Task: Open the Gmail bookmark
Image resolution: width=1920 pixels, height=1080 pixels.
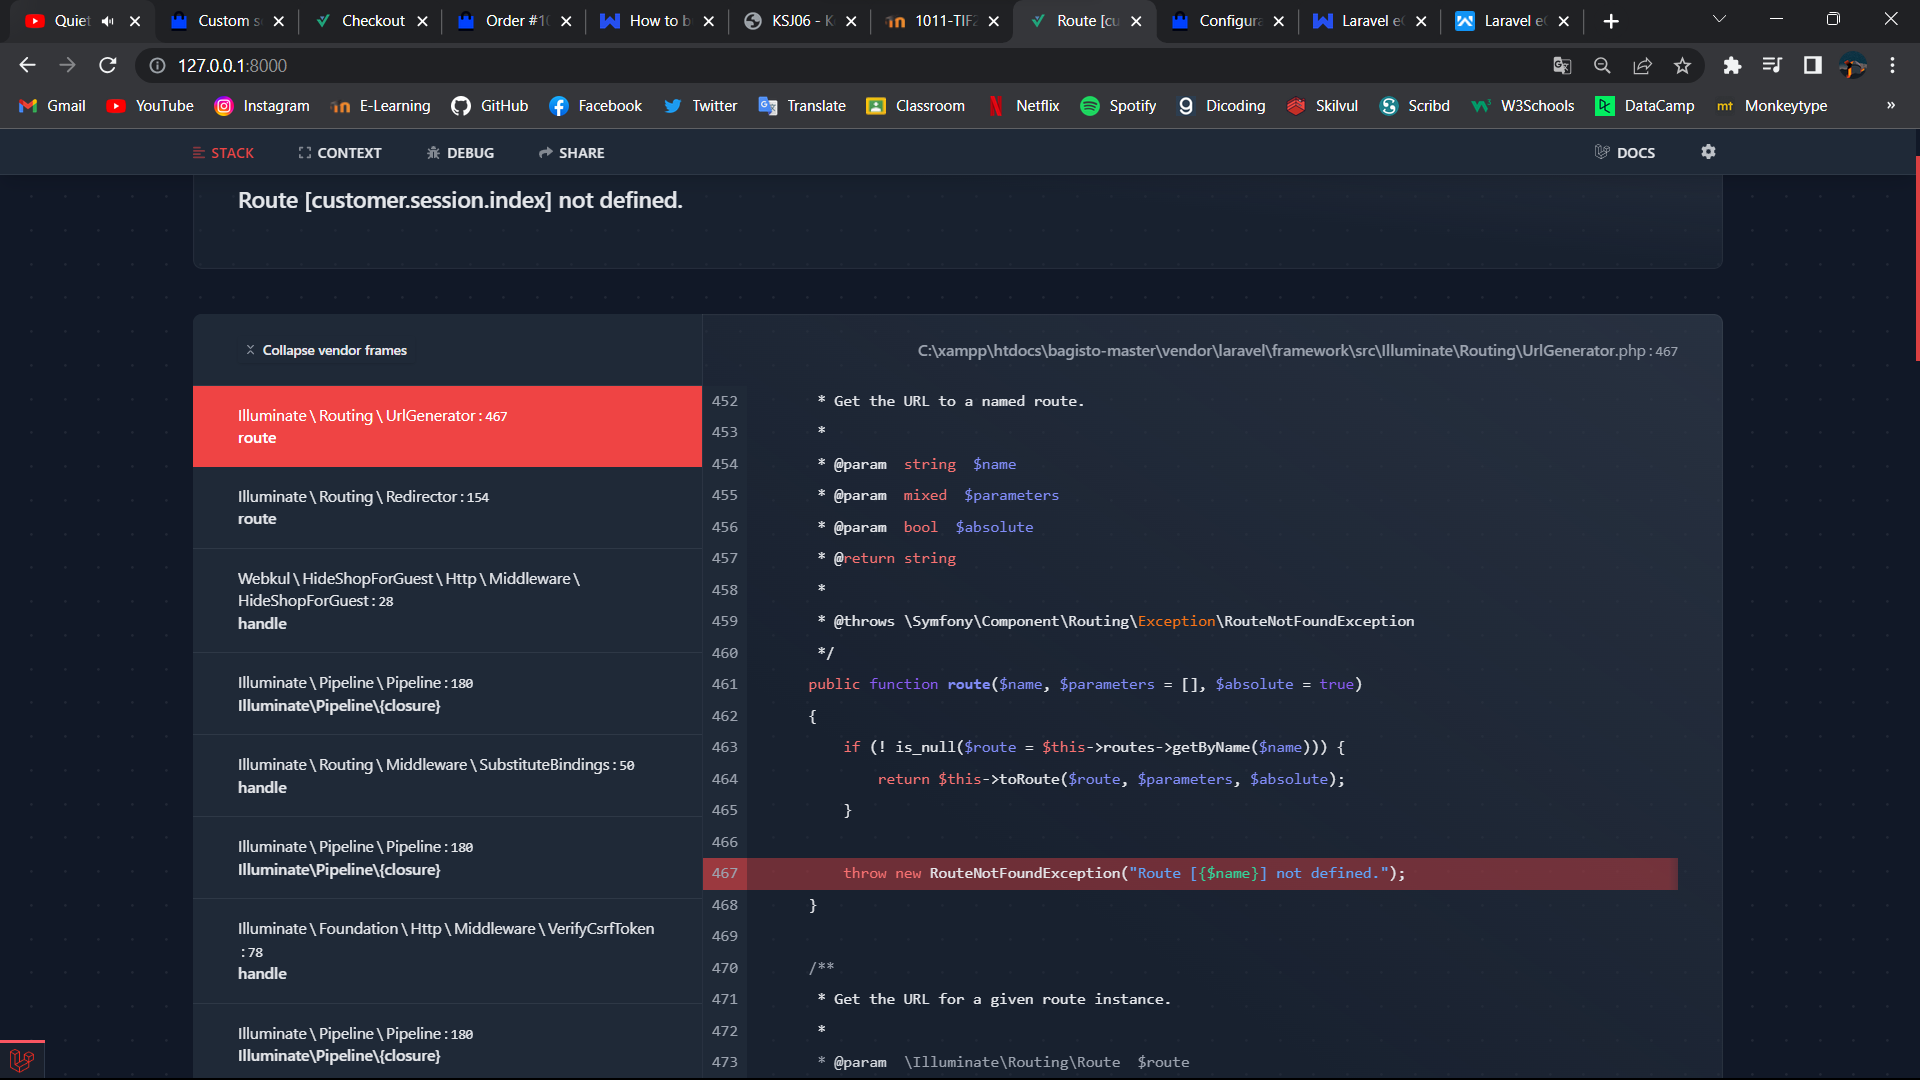Action: pos(53,105)
